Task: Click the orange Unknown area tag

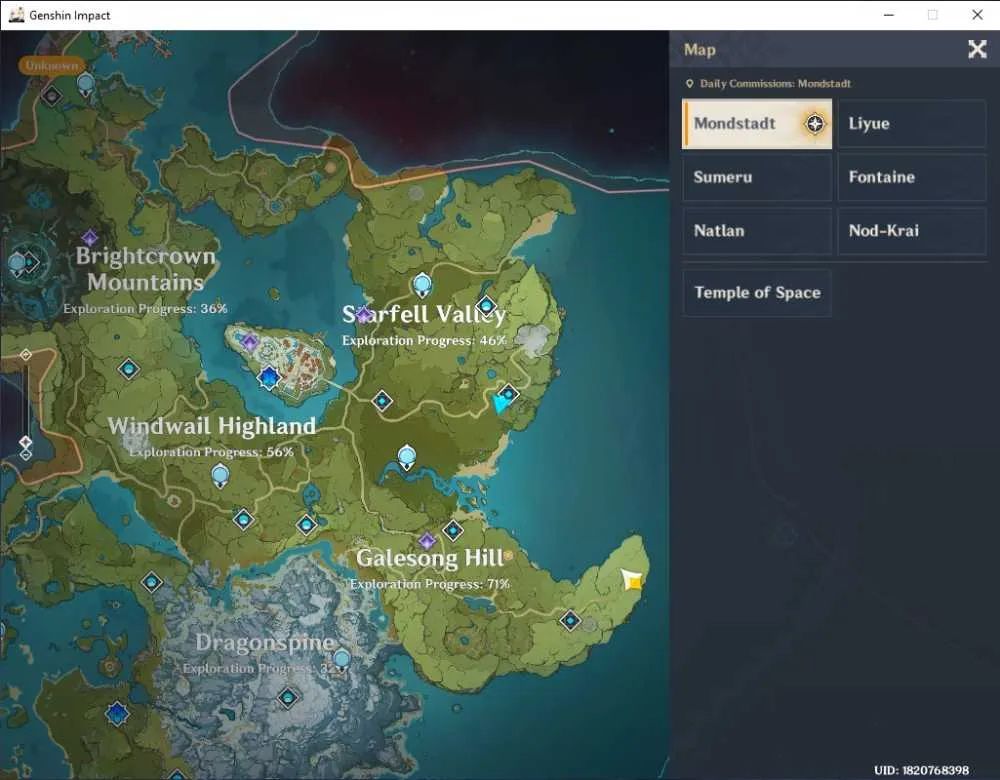Action: [x=51, y=65]
